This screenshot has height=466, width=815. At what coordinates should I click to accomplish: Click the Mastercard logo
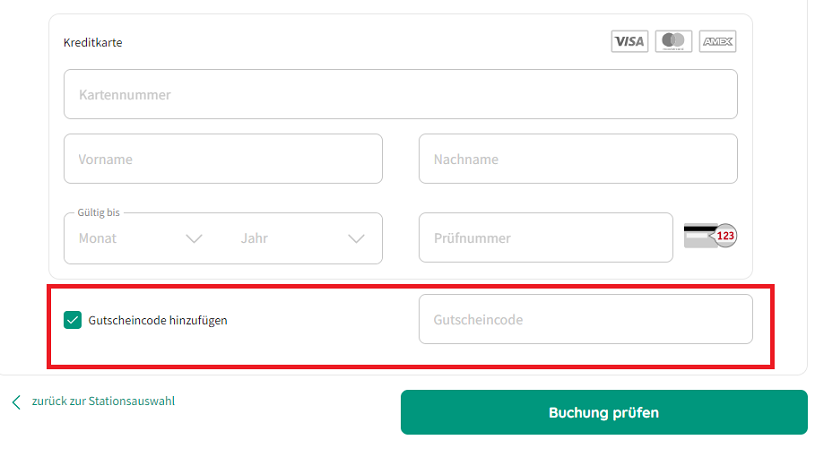(673, 41)
